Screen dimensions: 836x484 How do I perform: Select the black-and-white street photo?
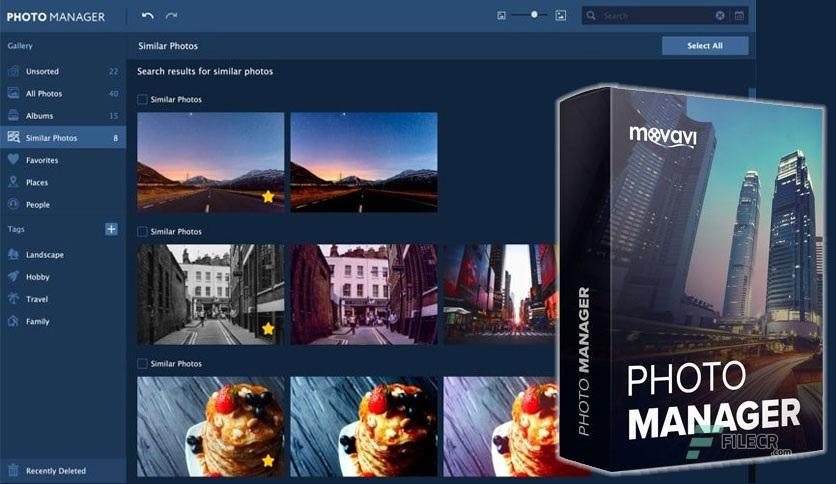[x=211, y=294]
